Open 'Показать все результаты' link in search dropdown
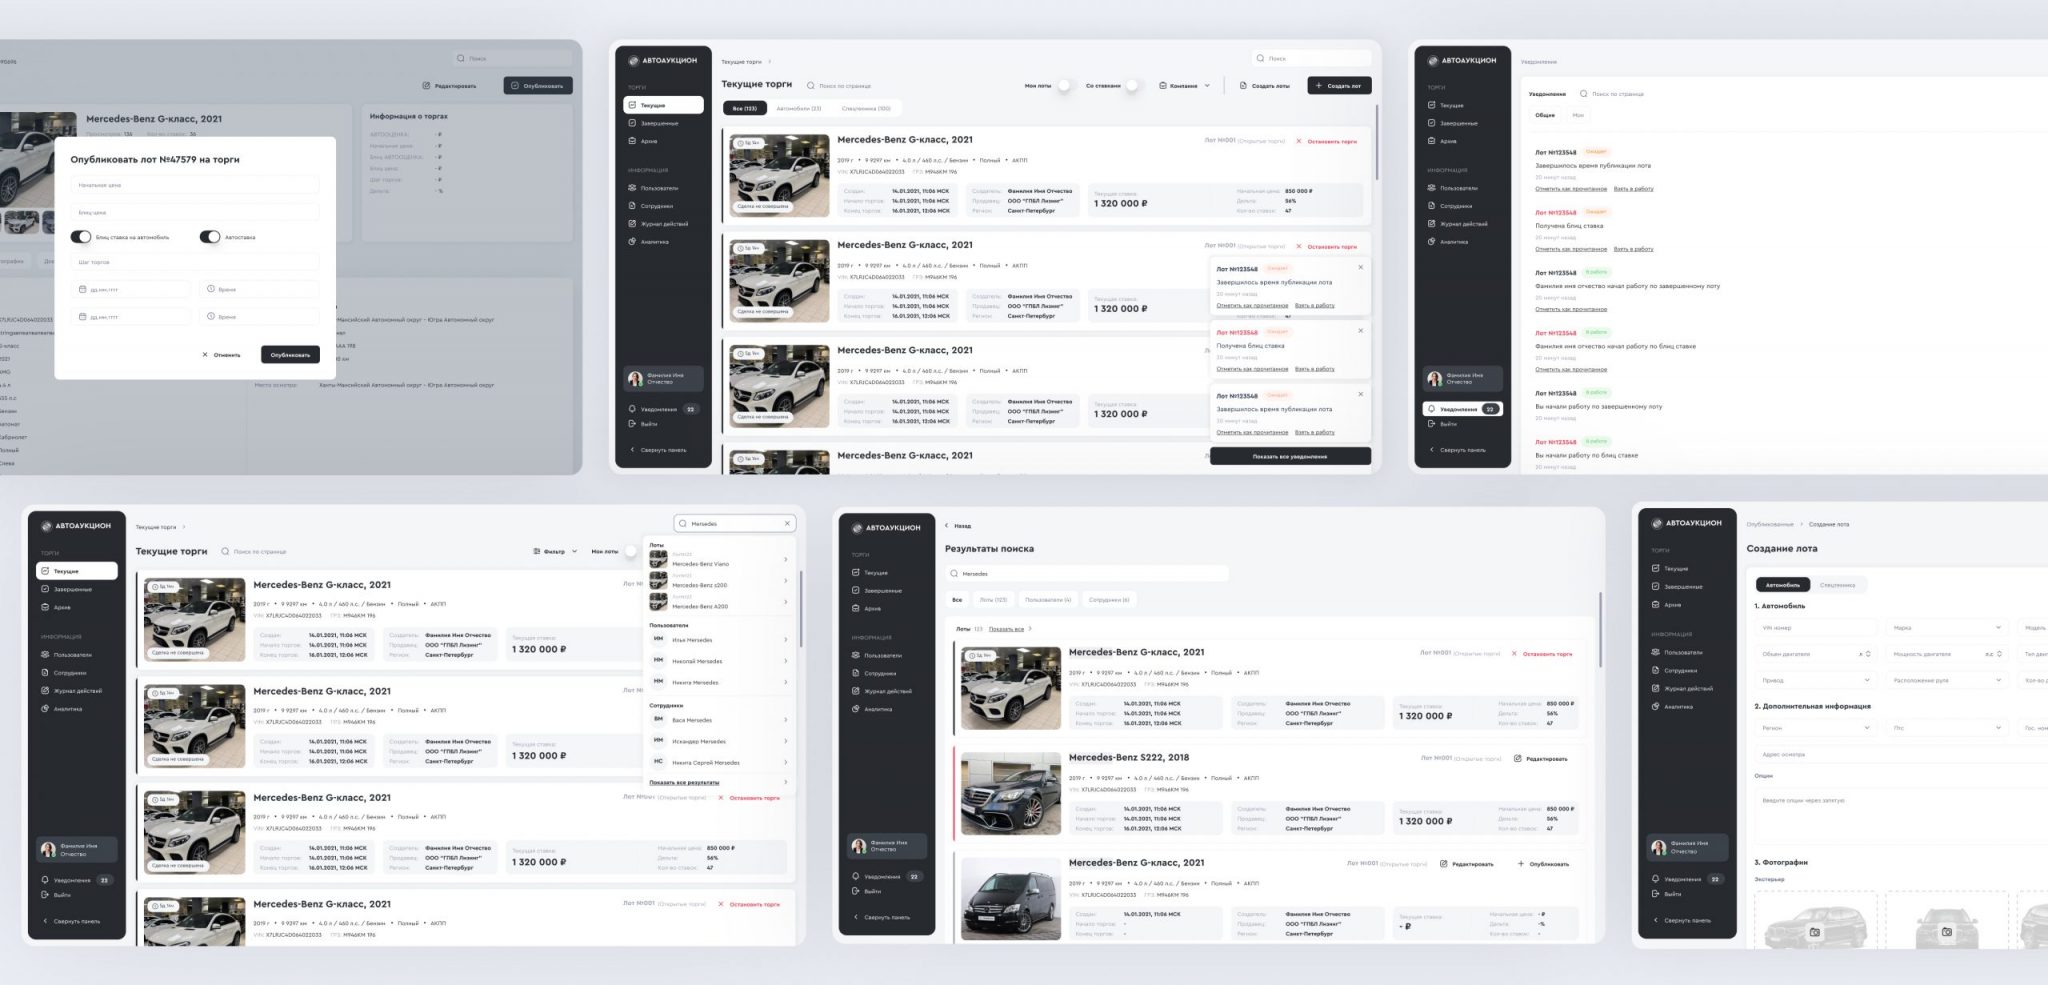 tap(684, 783)
